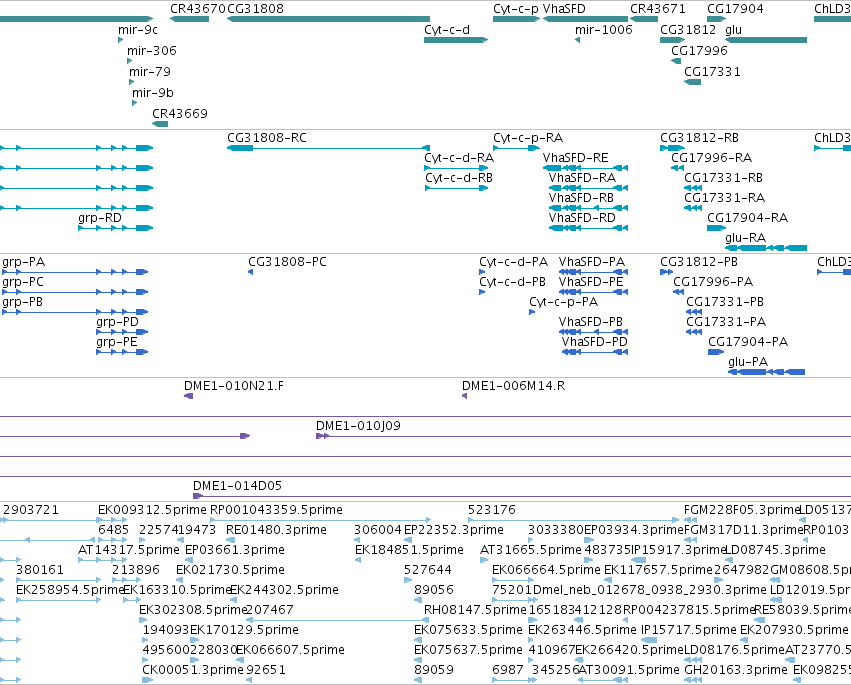Select the CR43670 gene label

[198, 9]
